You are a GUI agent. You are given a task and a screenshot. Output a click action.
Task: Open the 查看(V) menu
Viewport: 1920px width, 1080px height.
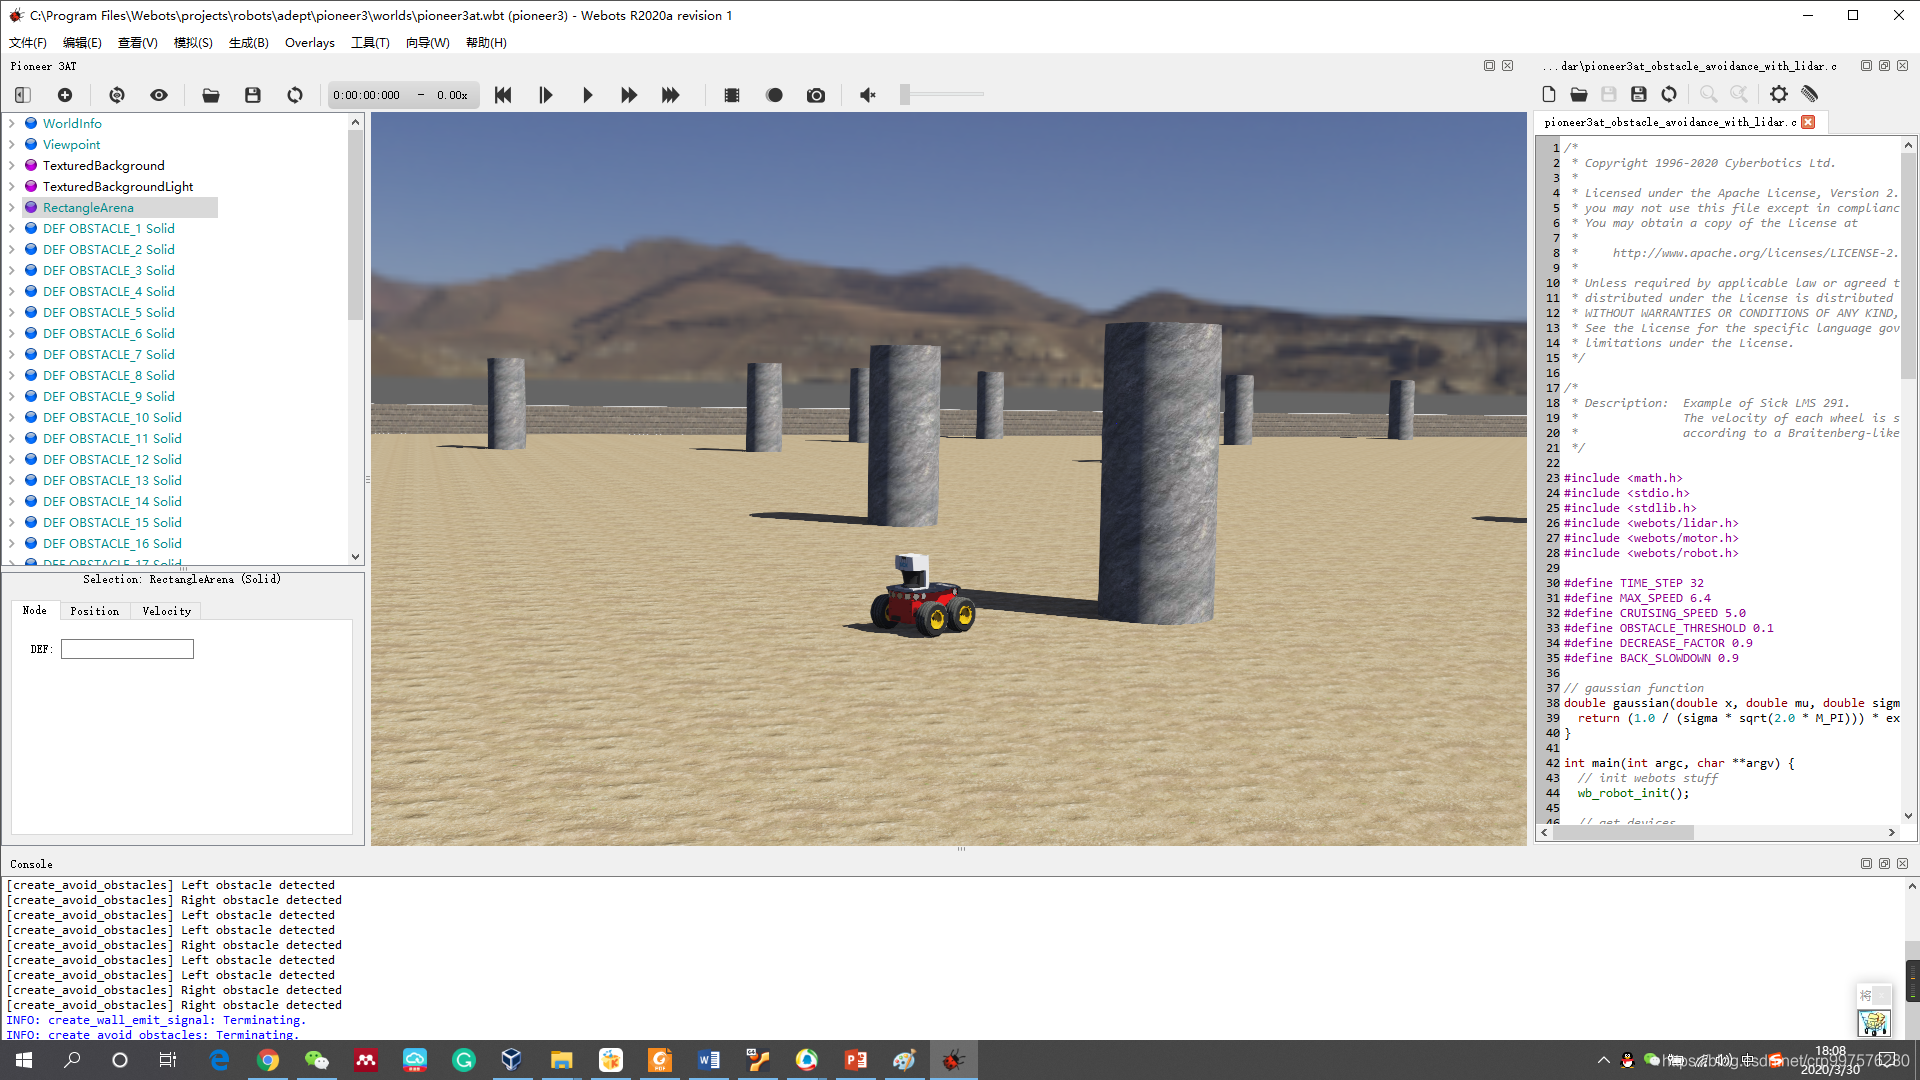pos(137,42)
